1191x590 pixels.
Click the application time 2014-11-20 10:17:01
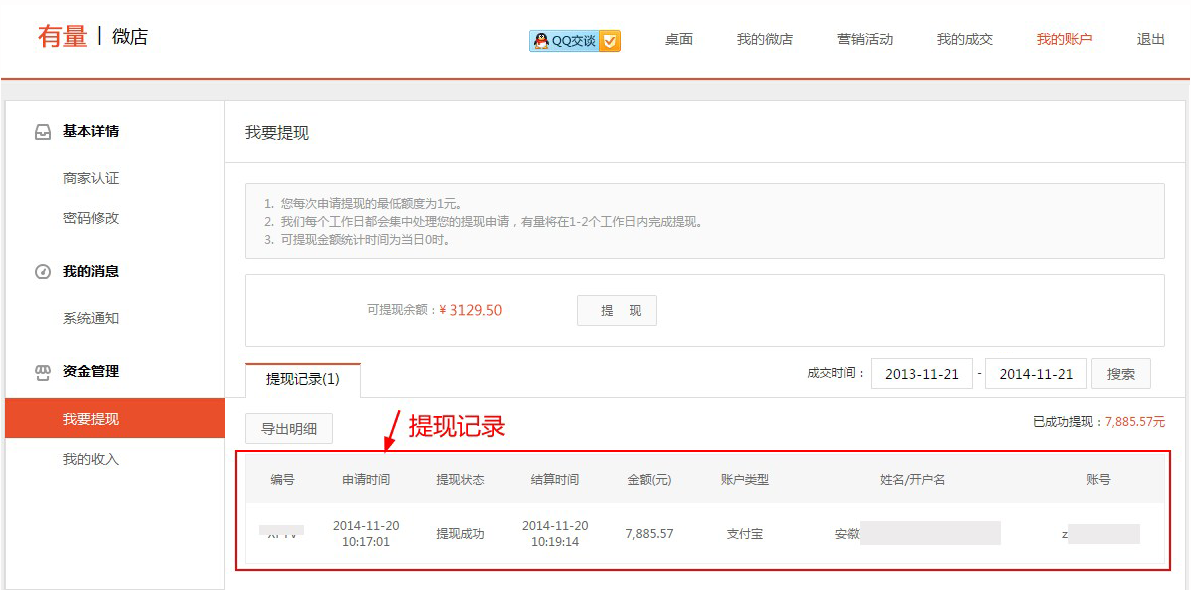coord(366,534)
